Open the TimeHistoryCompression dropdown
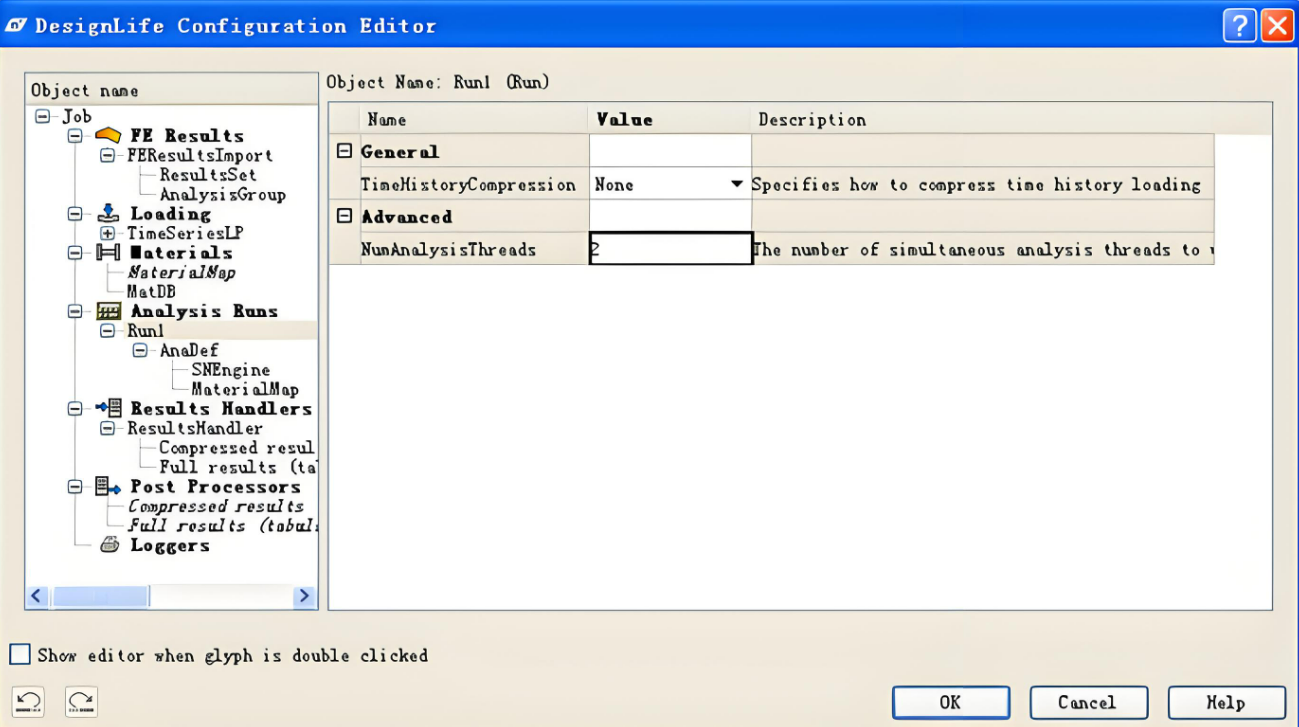 tap(737, 184)
